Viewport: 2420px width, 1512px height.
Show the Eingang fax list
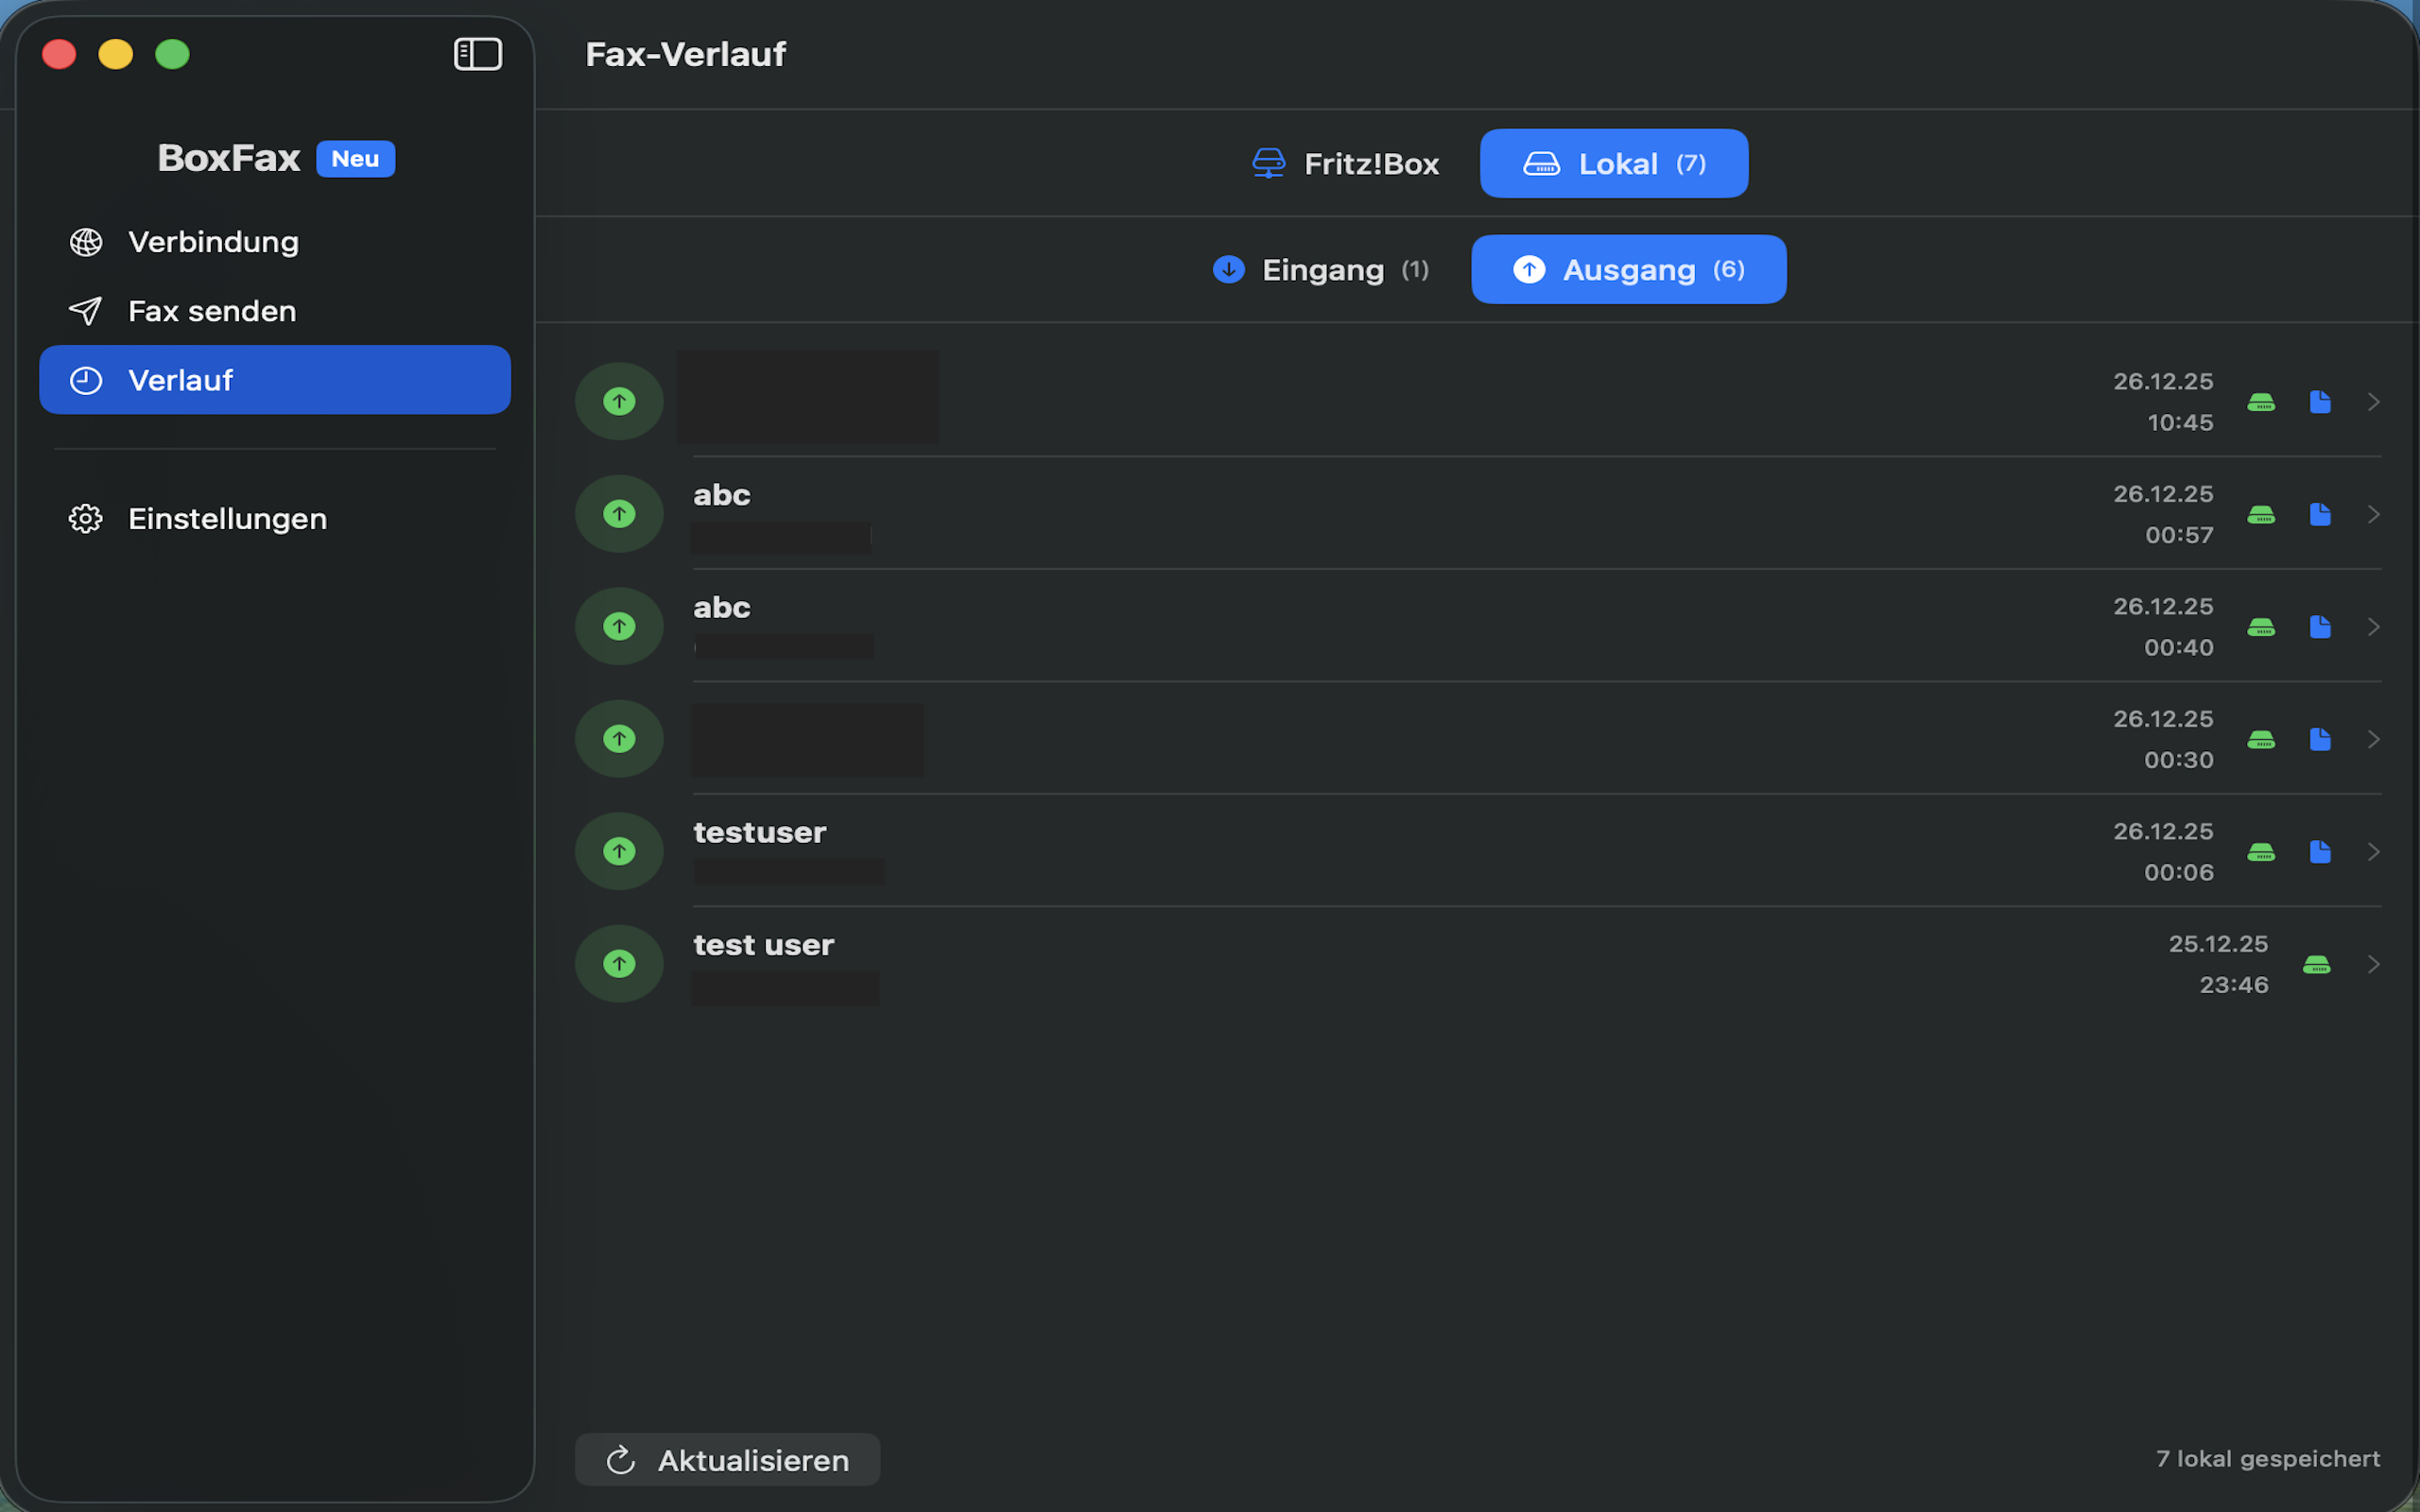pyautogui.click(x=1322, y=270)
